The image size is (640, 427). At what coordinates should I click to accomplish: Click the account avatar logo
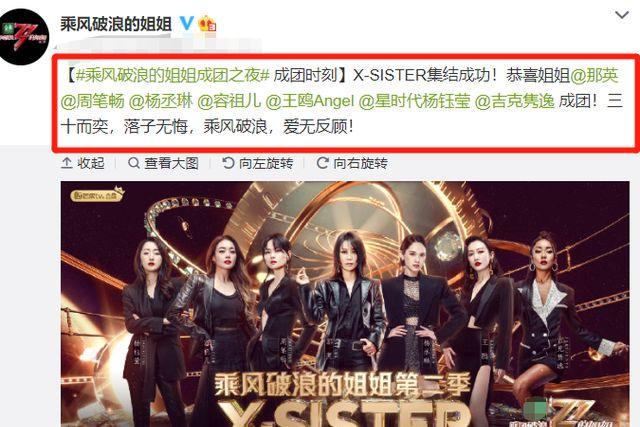24,37
